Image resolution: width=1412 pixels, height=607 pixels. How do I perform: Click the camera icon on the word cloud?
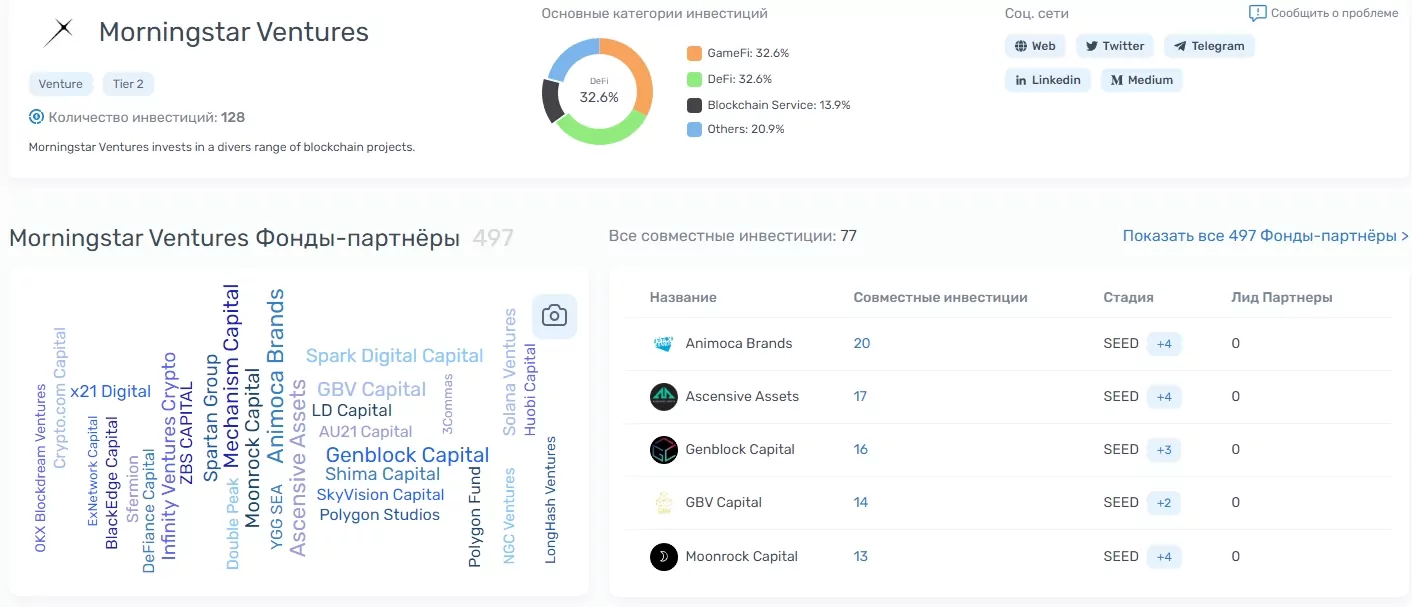click(x=554, y=315)
